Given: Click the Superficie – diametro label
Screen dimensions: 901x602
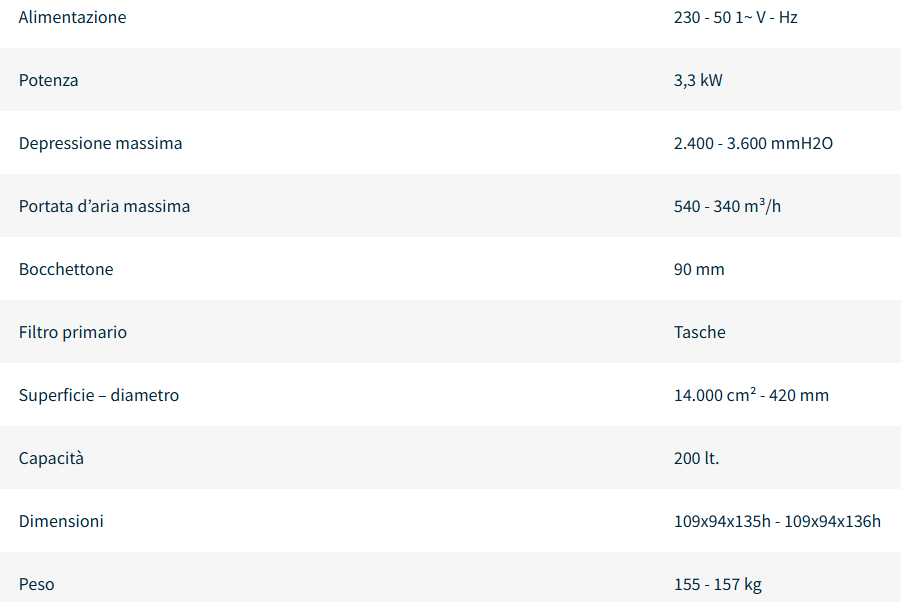Looking at the screenshot, I should [99, 396].
